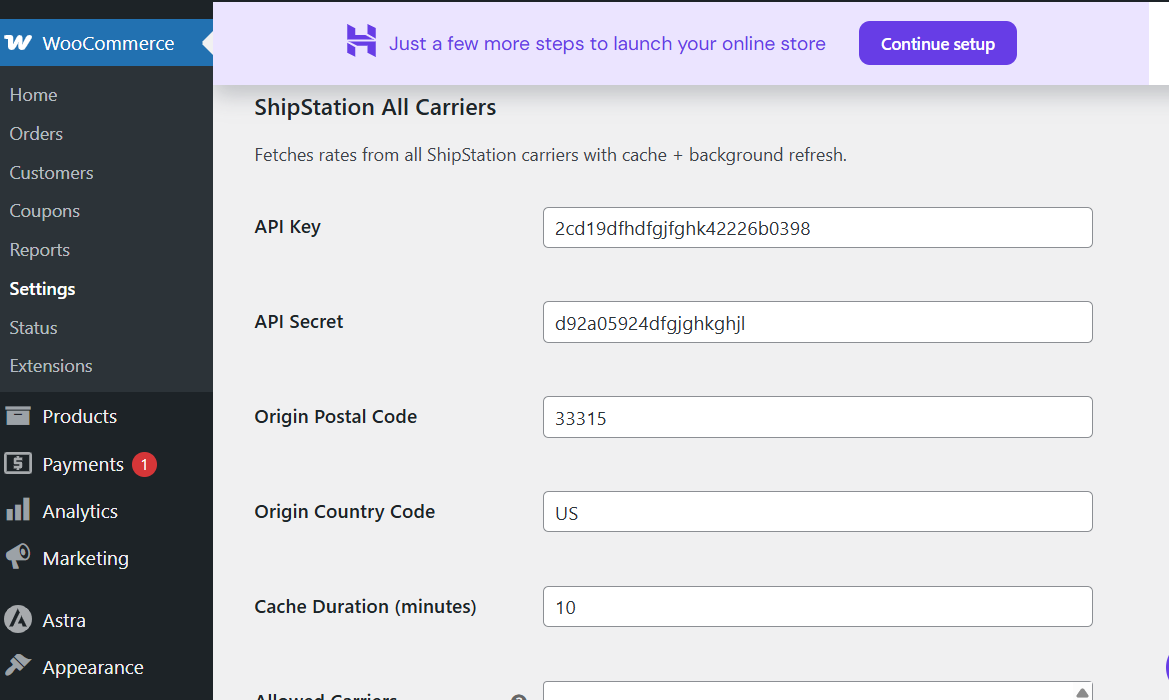Click the Products archive icon
The width and height of the screenshot is (1169, 700).
coord(18,416)
